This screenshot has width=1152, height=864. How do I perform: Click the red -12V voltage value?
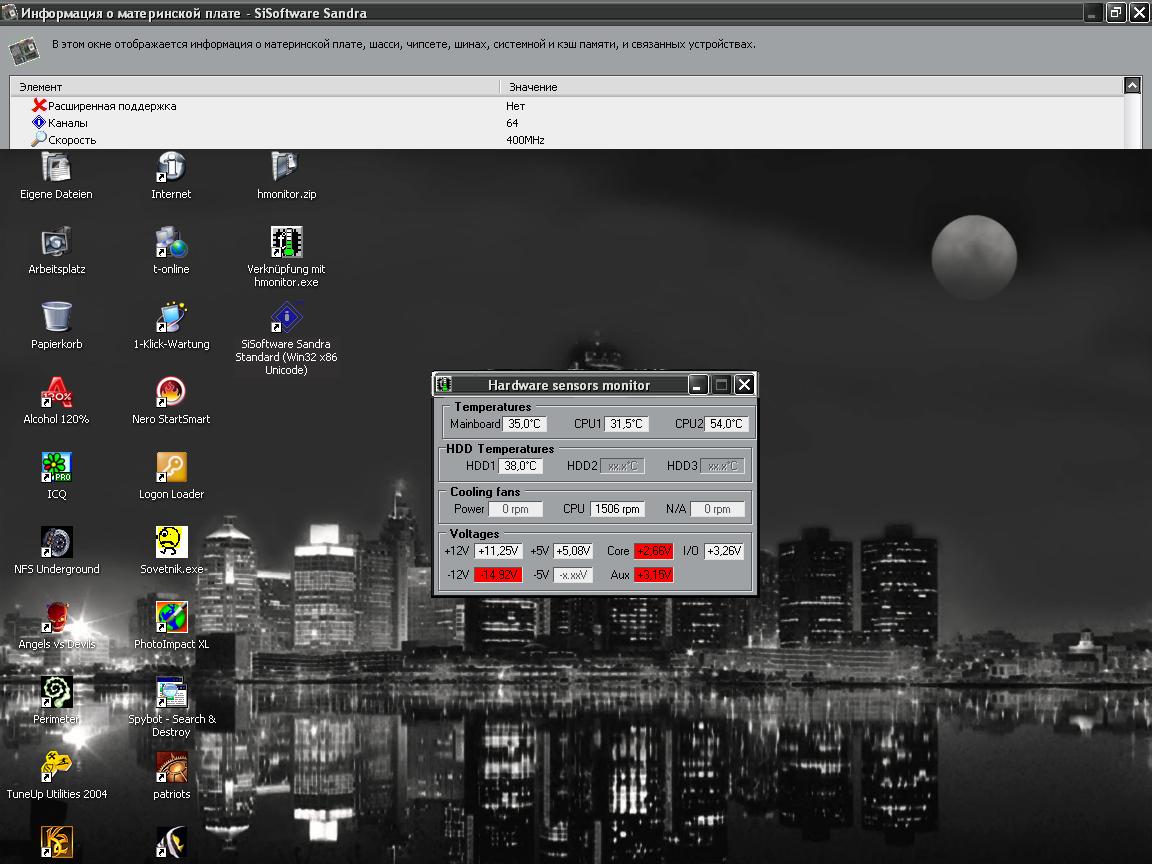coord(498,575)
